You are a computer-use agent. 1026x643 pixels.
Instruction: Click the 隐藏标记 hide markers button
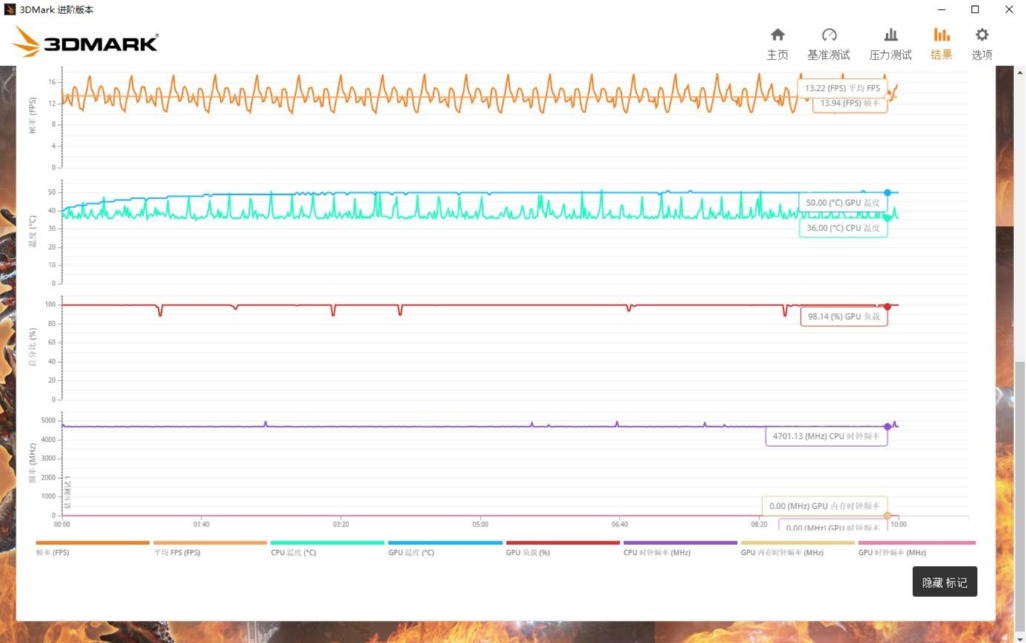944,581
